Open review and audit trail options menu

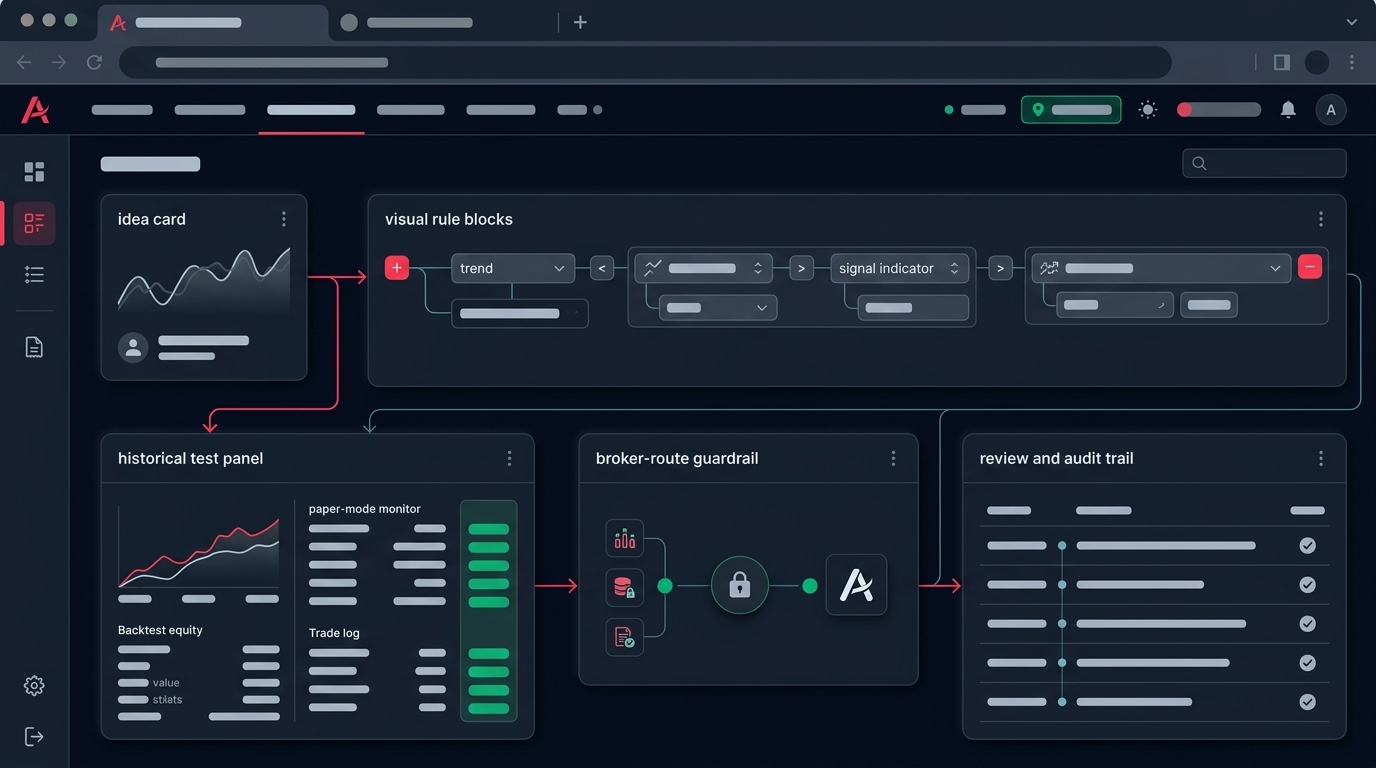[x=1321, y=458]
